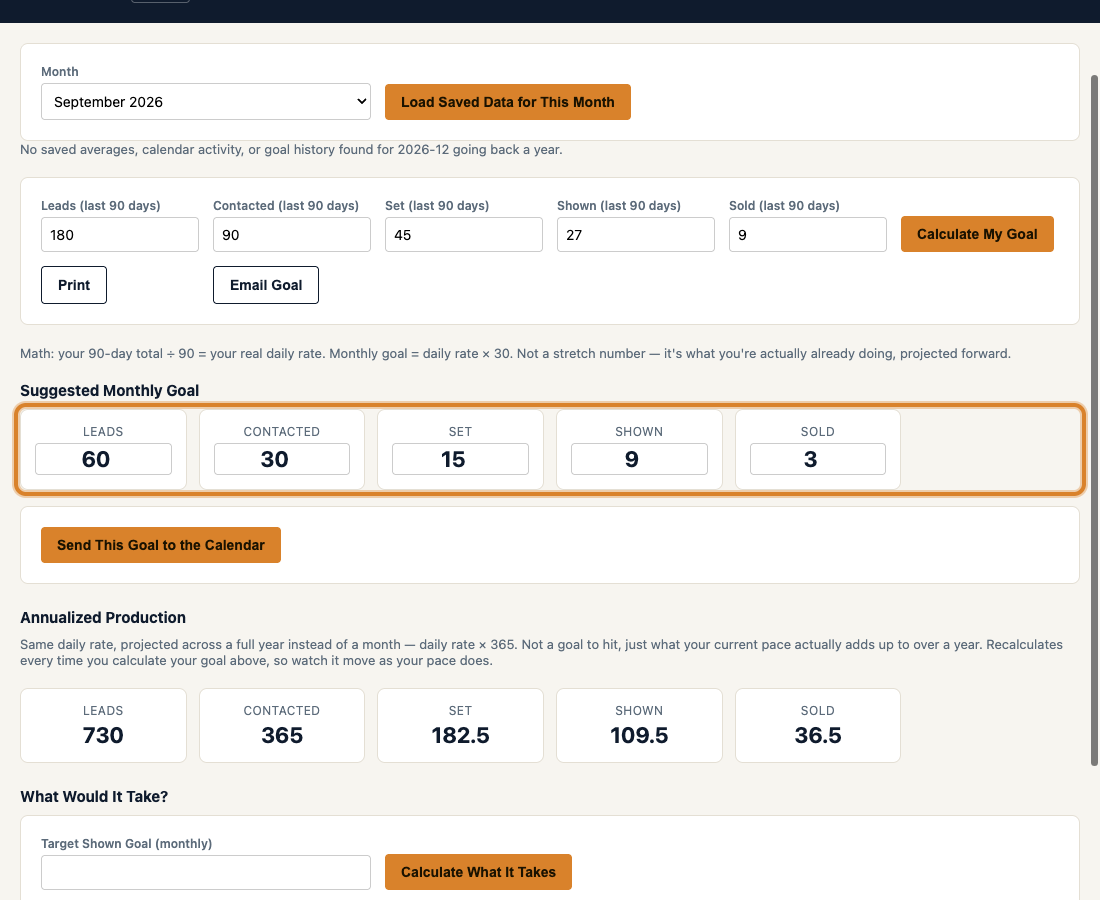Viewport: 1100px width, 900px height.
Task: Click the 'No saved averages' status message
Action: click(291, 149)
